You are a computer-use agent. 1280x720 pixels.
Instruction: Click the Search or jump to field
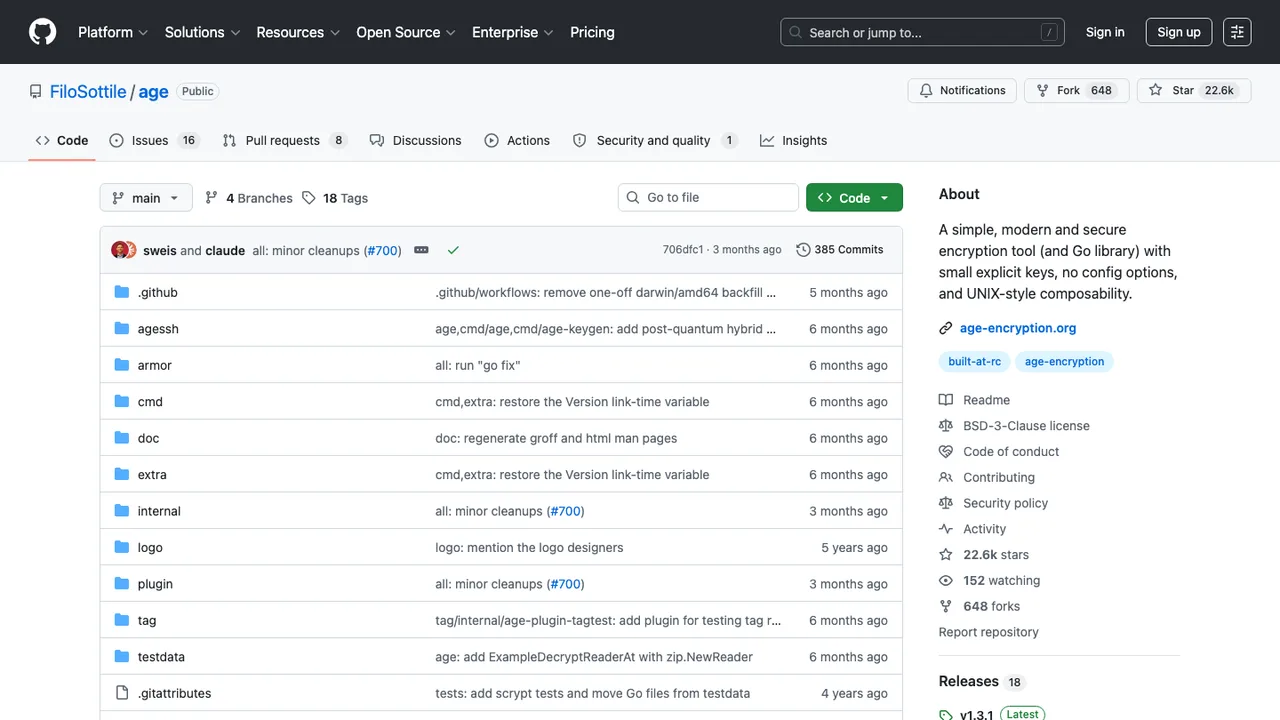[922, 32]
